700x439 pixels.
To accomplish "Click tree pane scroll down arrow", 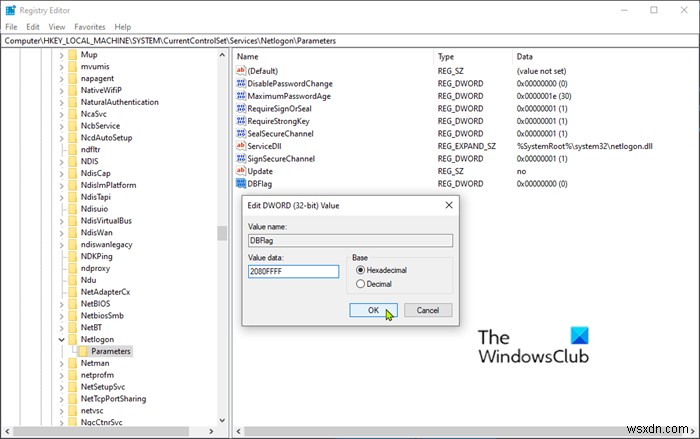I will pyautogui.click(x=222, y=420).
